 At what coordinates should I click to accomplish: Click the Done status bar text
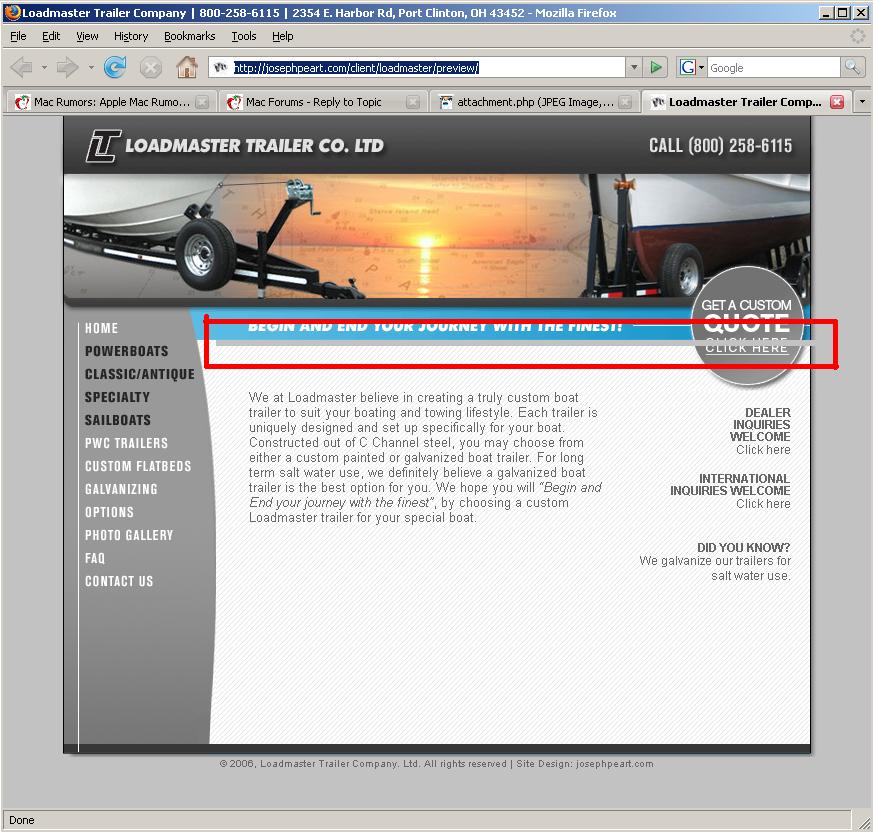tap(22, 820)
